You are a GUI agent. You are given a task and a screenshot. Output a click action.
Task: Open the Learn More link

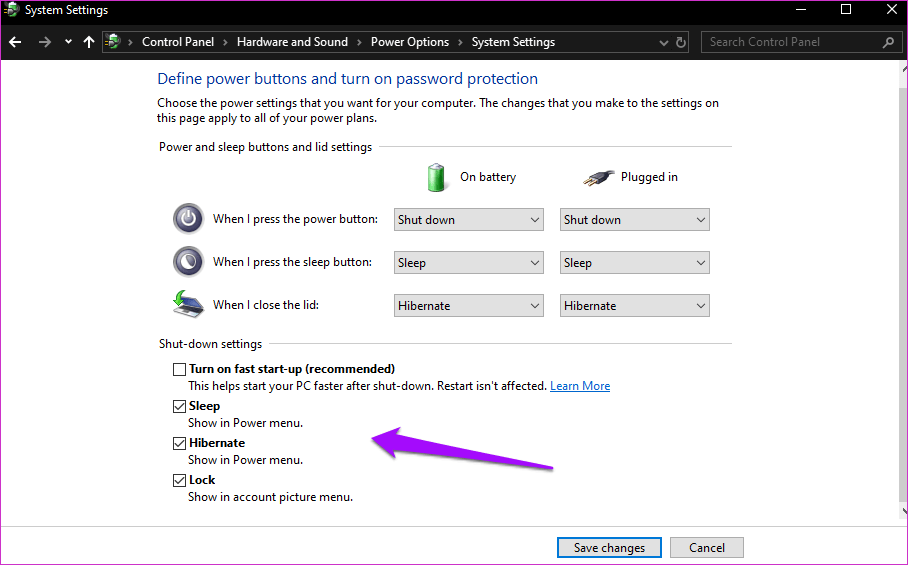(x=580, y=386)
